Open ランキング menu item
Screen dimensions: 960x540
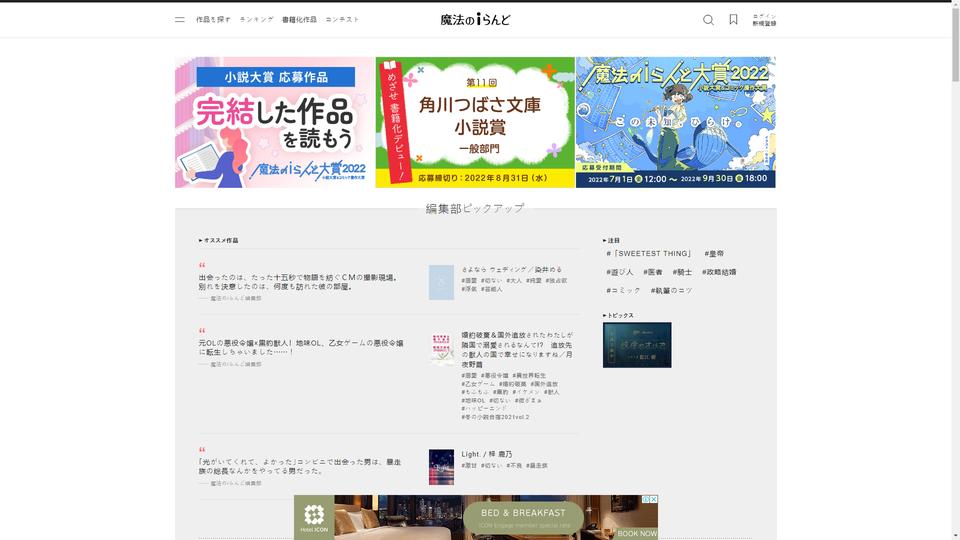coord(257,20)
